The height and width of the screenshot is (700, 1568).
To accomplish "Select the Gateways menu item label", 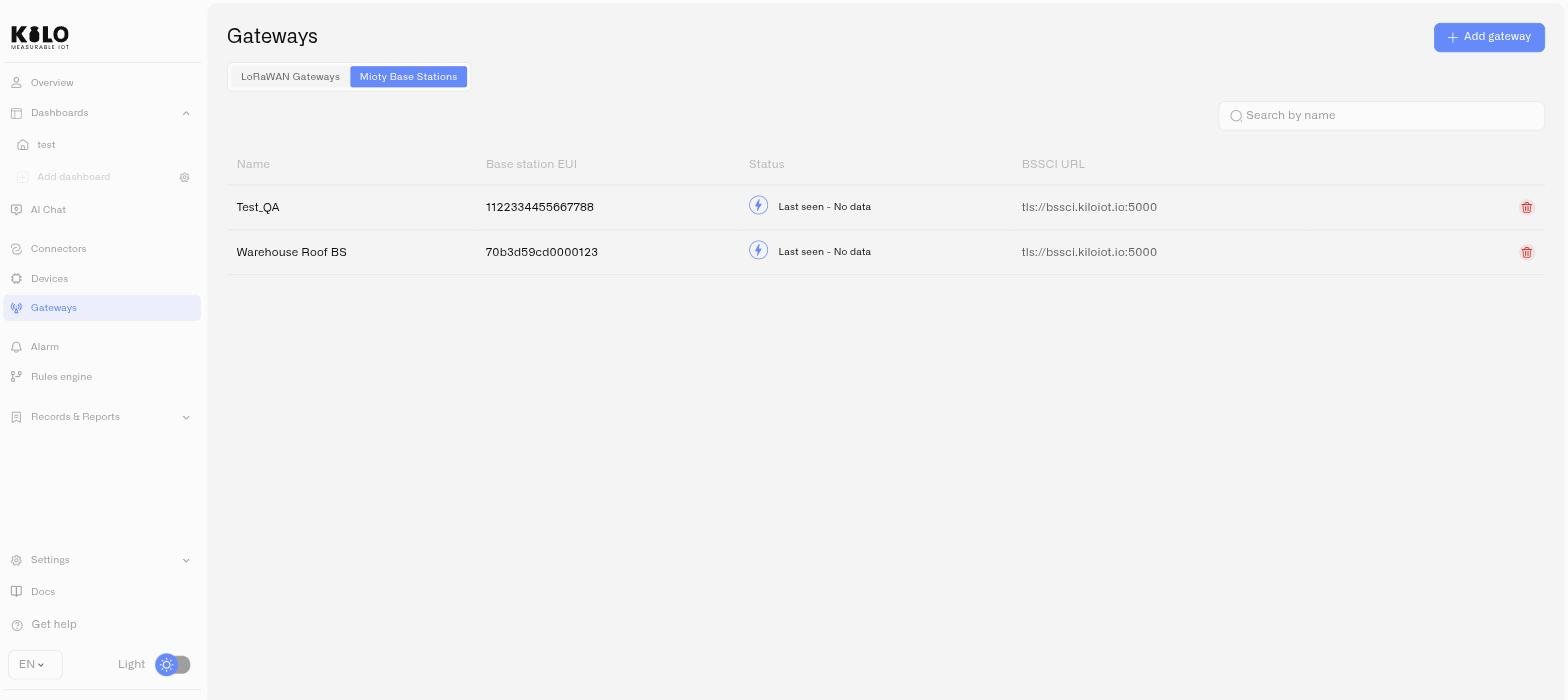I will [54, 308].
